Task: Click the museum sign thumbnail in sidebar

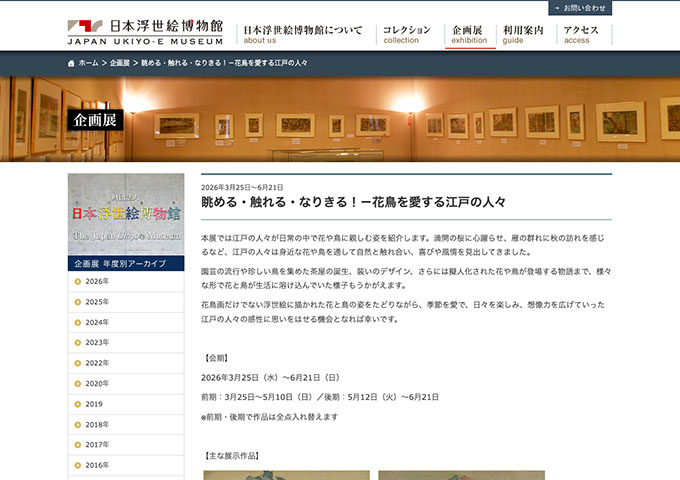Action: pos(126,214)
